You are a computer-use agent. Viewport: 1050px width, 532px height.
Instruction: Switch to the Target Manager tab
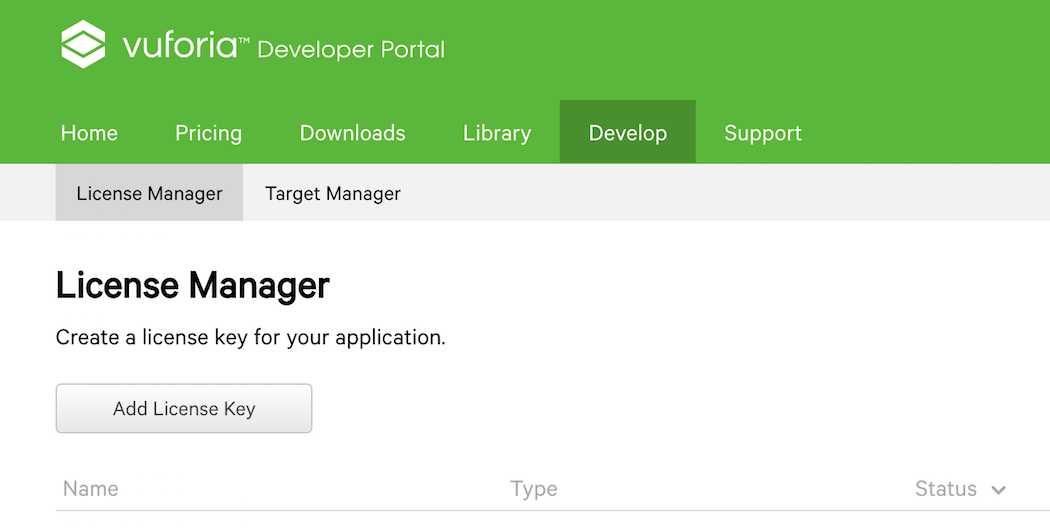point(333,194)
